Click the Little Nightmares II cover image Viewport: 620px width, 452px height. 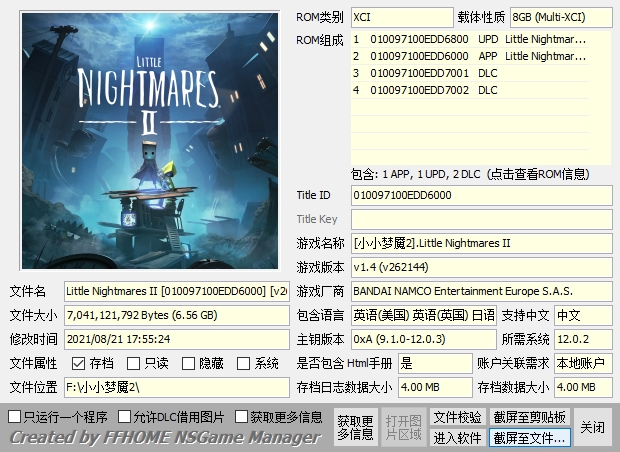point(148,141)
